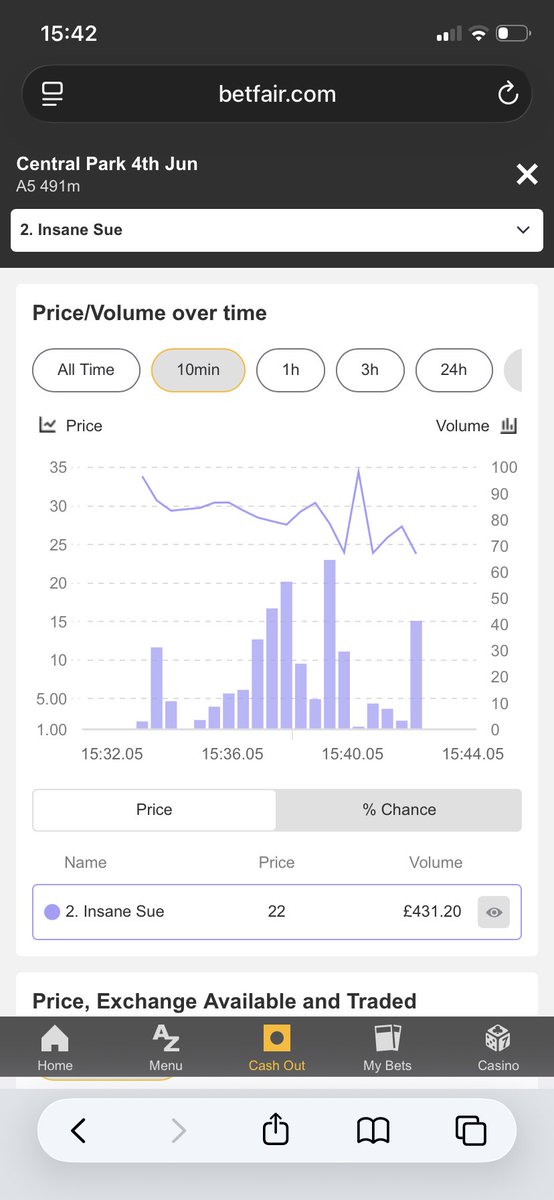Show the open tabs overview

pyautogui.click(x=470, y=1131)
